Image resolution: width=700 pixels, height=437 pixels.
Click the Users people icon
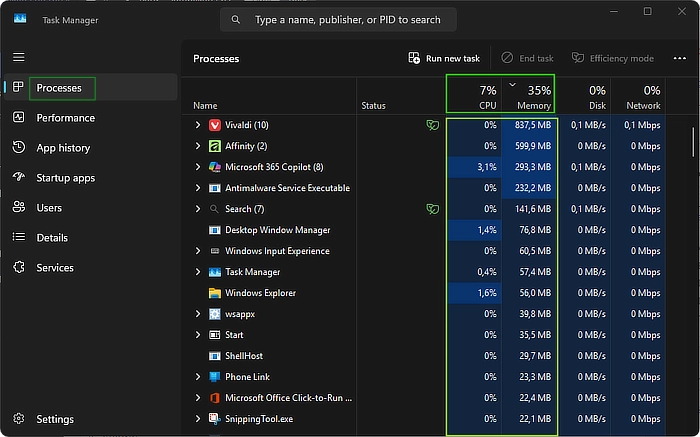point(19,207)
